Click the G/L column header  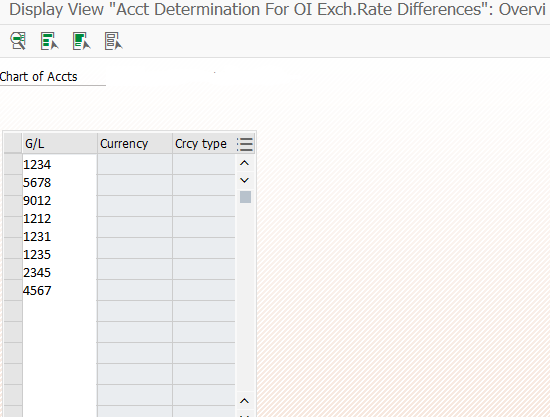coord(60,143)
